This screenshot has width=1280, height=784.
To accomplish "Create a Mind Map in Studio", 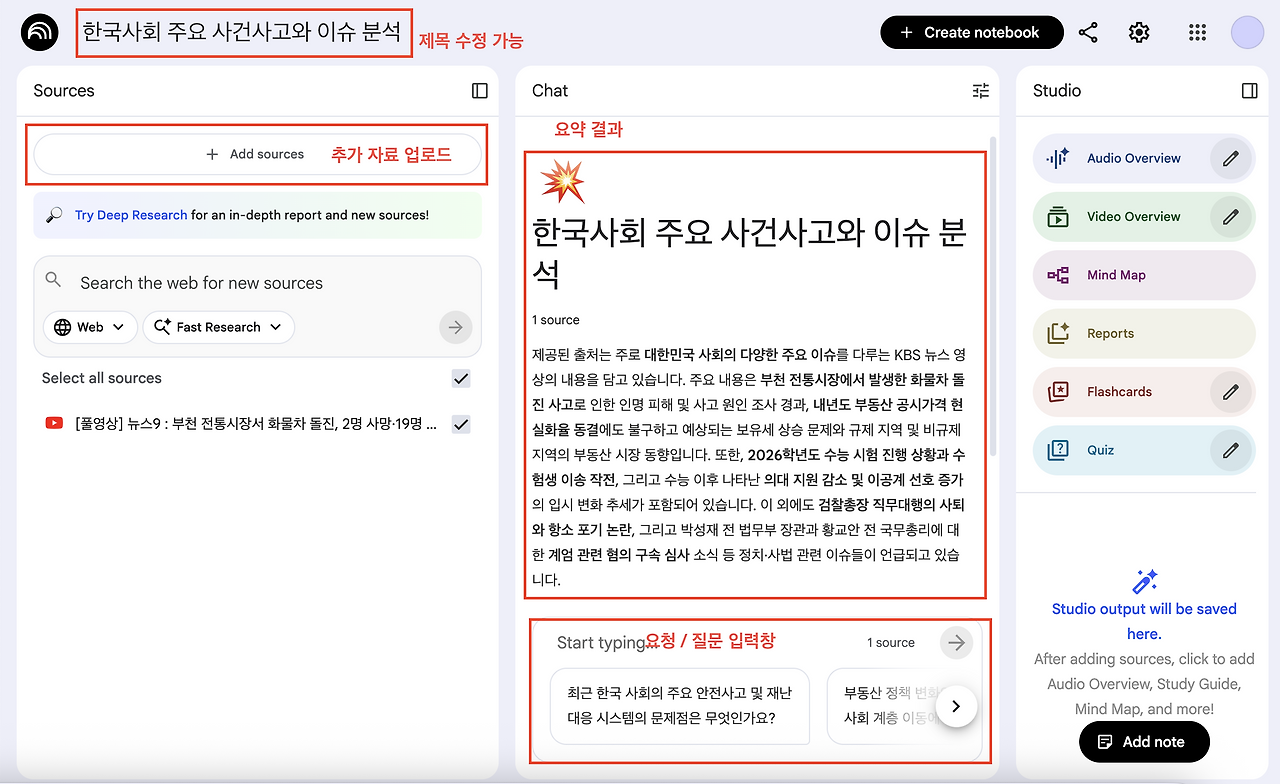I will point(1118,275).
